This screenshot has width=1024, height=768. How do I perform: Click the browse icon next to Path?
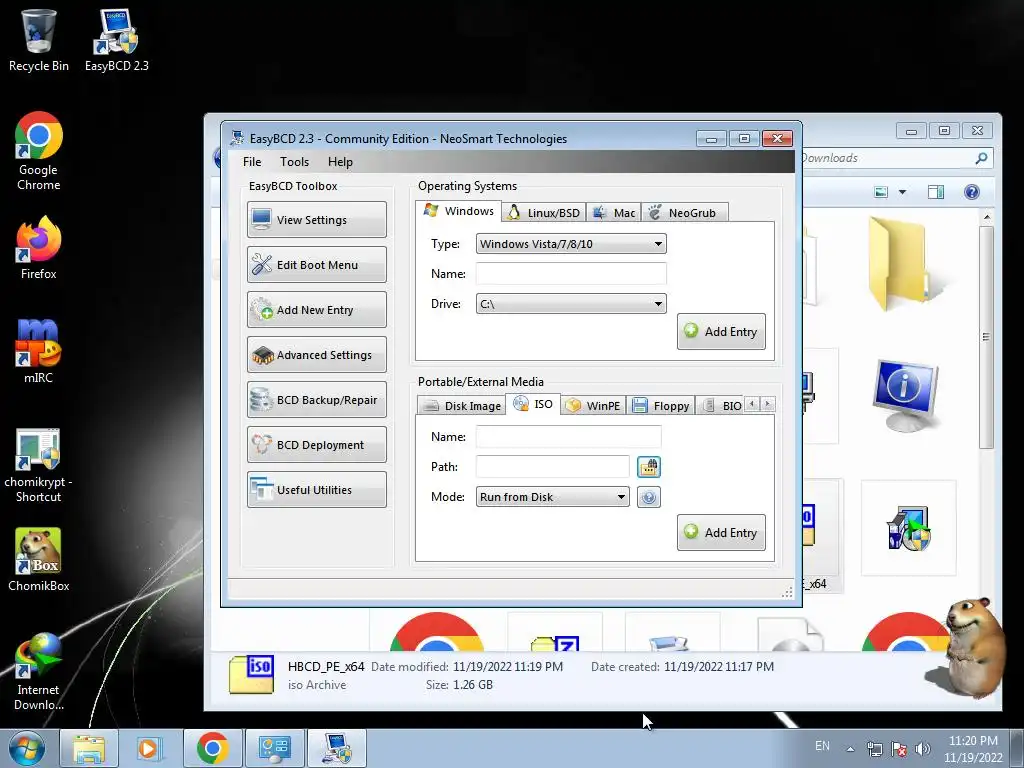(x=648, y=466)
